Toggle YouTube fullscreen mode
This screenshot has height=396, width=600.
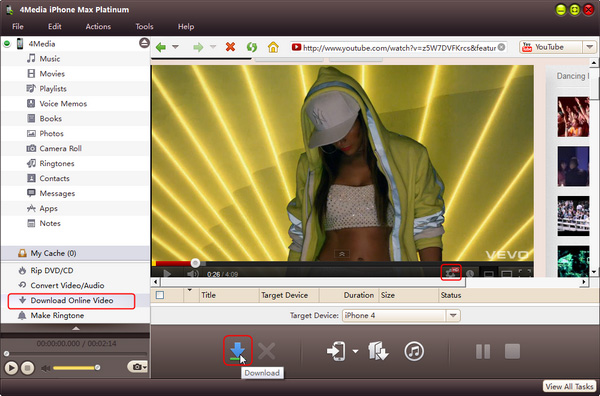click(x=525, y=273)
